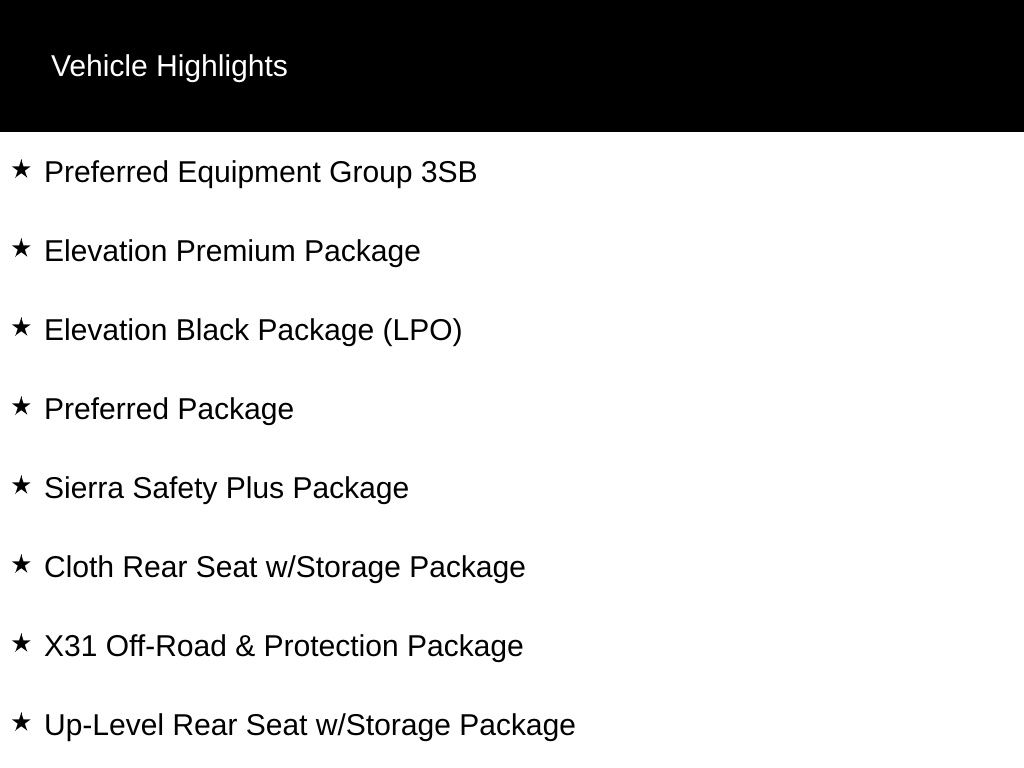
Task: Click the star beside Preferred Package
Action: click(21, 406)
